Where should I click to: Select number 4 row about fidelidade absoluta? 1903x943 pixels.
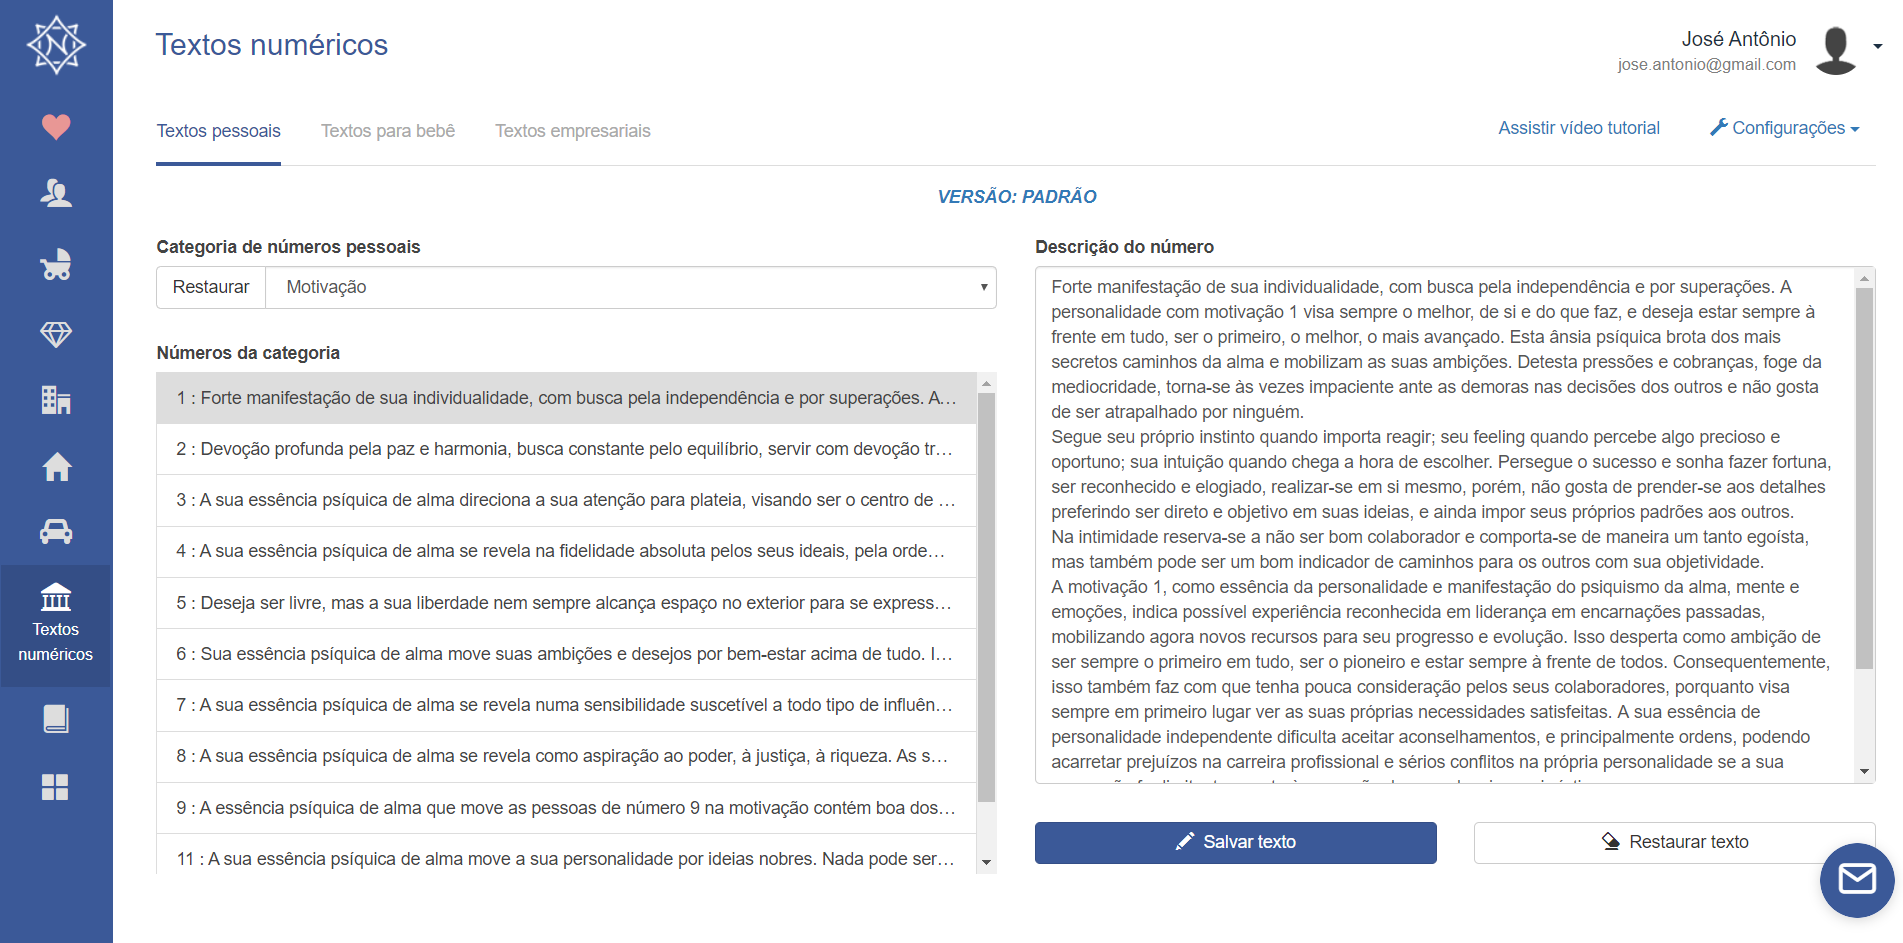(566, 551)
